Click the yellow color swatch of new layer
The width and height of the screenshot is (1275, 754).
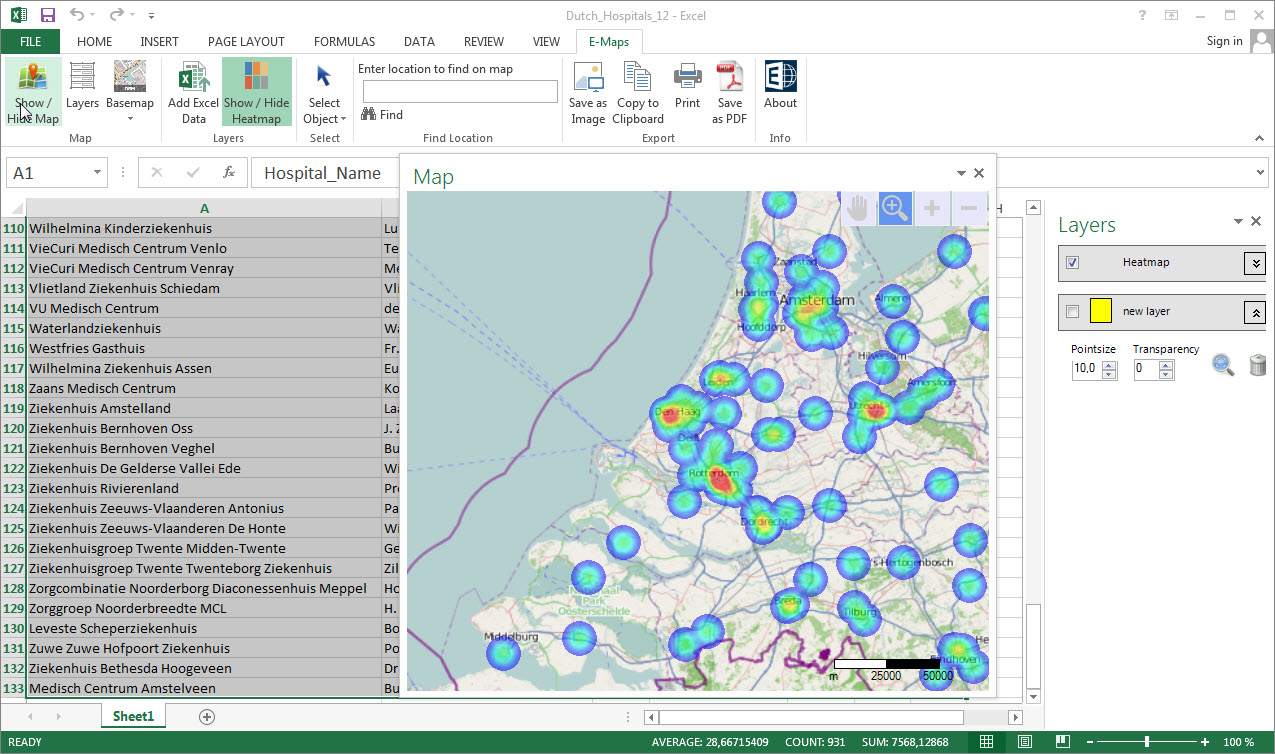click(1098, 311)
